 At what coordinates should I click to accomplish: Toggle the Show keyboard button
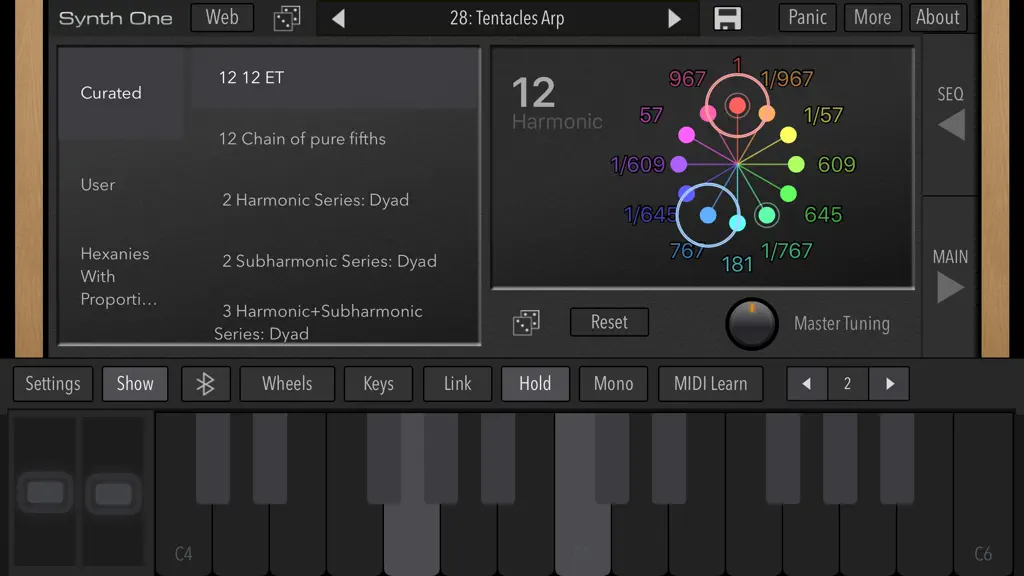(x=135, y=384)
